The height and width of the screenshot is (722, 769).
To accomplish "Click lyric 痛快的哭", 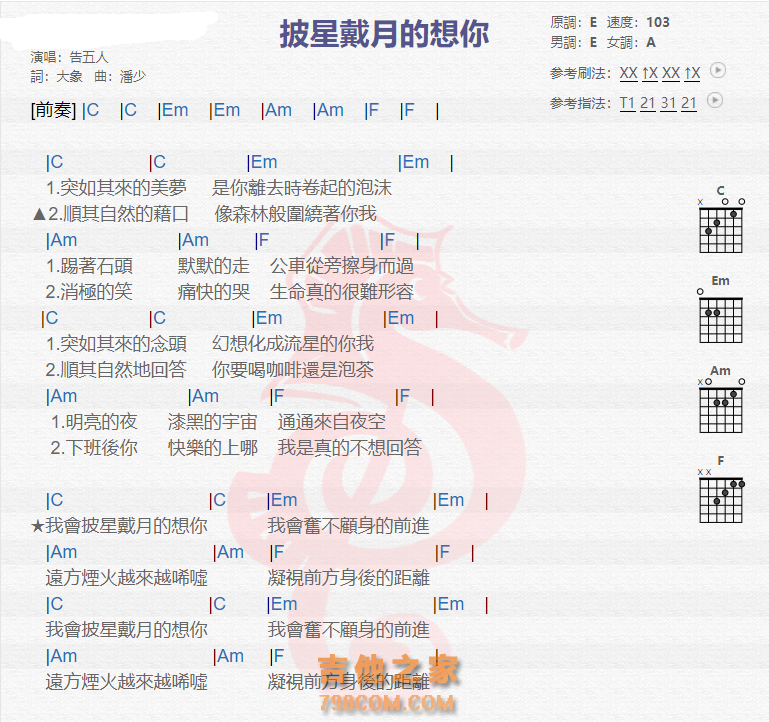I will pyautogui.click(x=213, y=292).
